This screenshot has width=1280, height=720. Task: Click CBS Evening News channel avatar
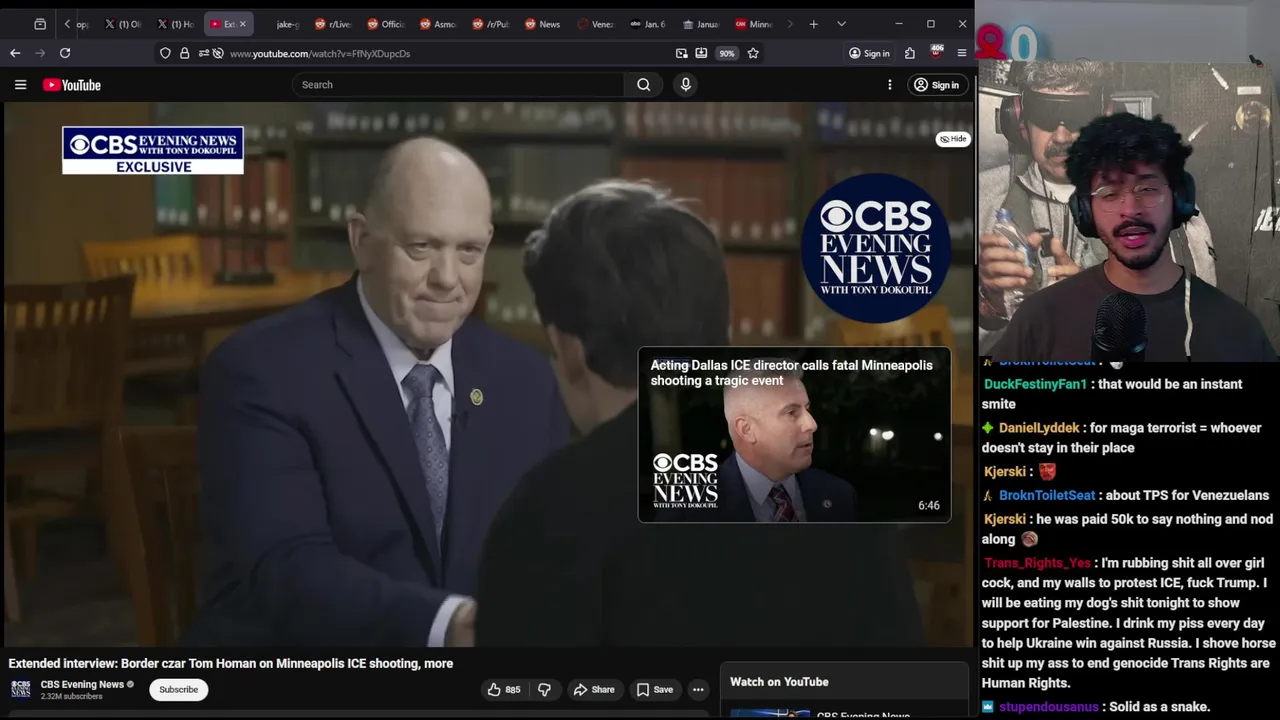click(x=20, y=689)
